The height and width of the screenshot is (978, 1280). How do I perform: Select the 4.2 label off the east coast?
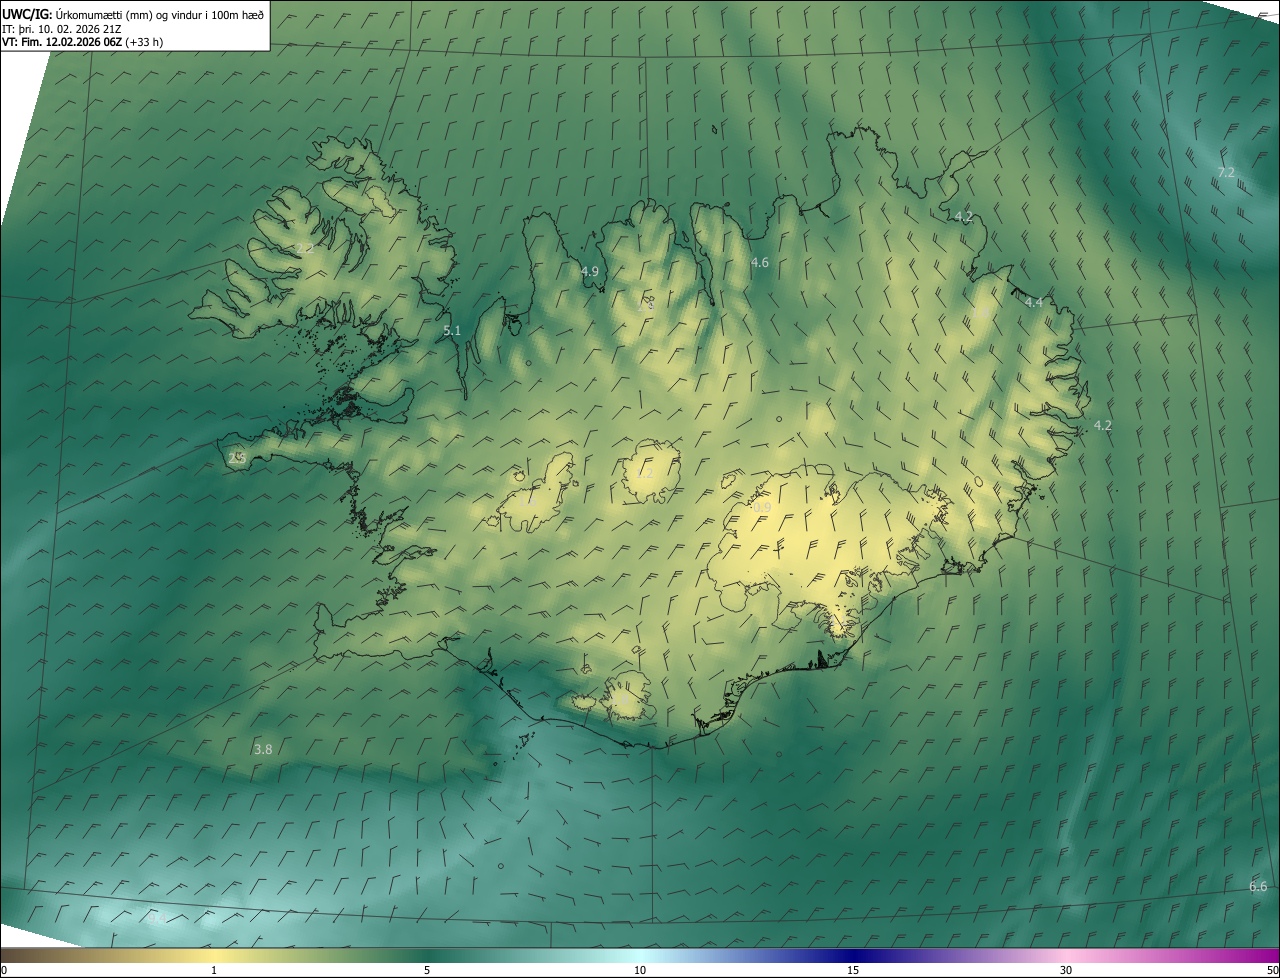[1103, 426]
